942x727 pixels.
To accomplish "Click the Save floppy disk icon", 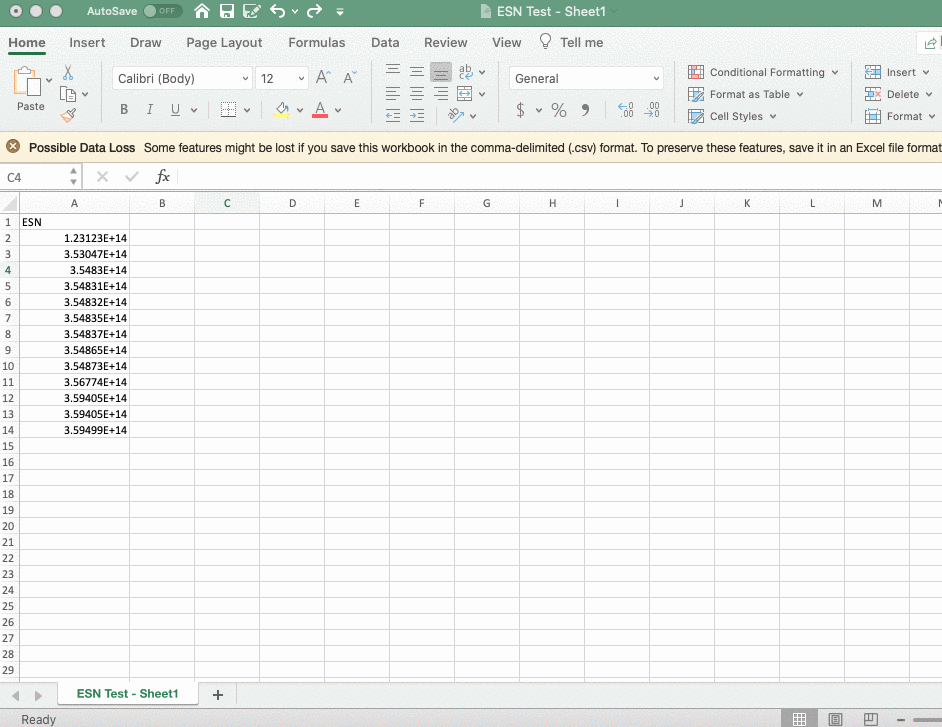I will pos(226,11).
